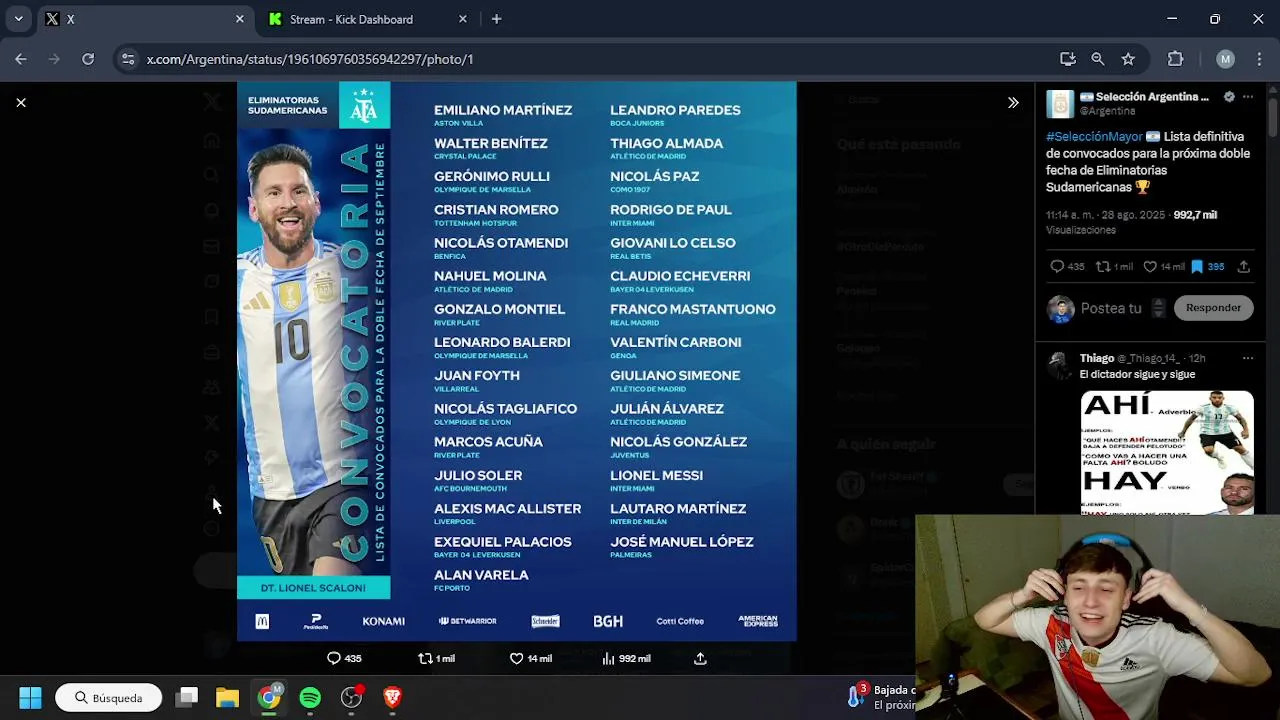Screen dimensions: 1280x720
Task: Open the more options menu on Selección Argentina tweet
Action: 1248,97
